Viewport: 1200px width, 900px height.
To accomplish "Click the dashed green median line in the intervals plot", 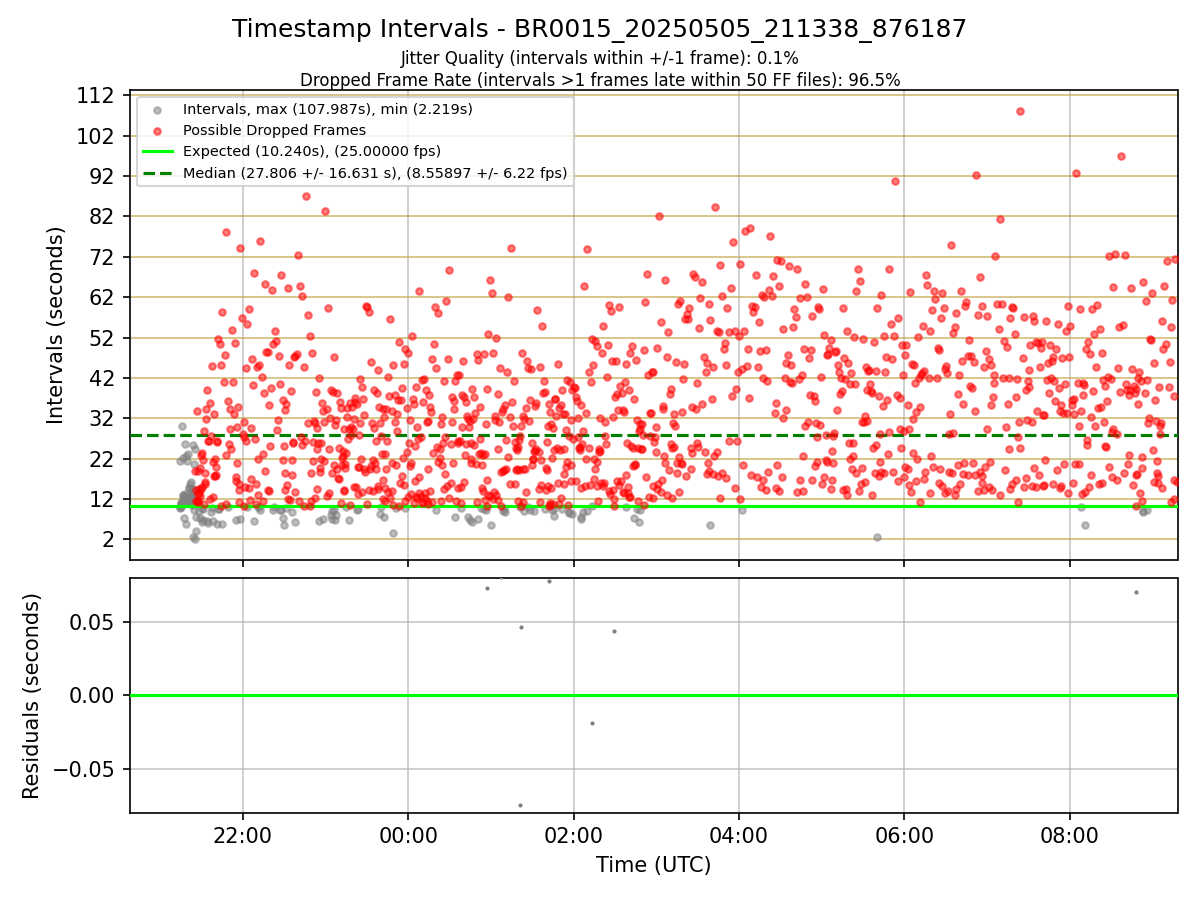I will [x=653, y=435].
